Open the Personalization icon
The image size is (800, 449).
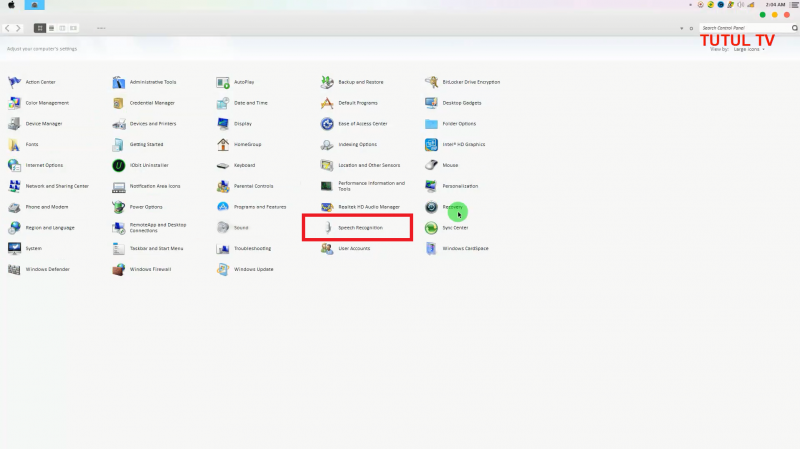coord(431,186)
